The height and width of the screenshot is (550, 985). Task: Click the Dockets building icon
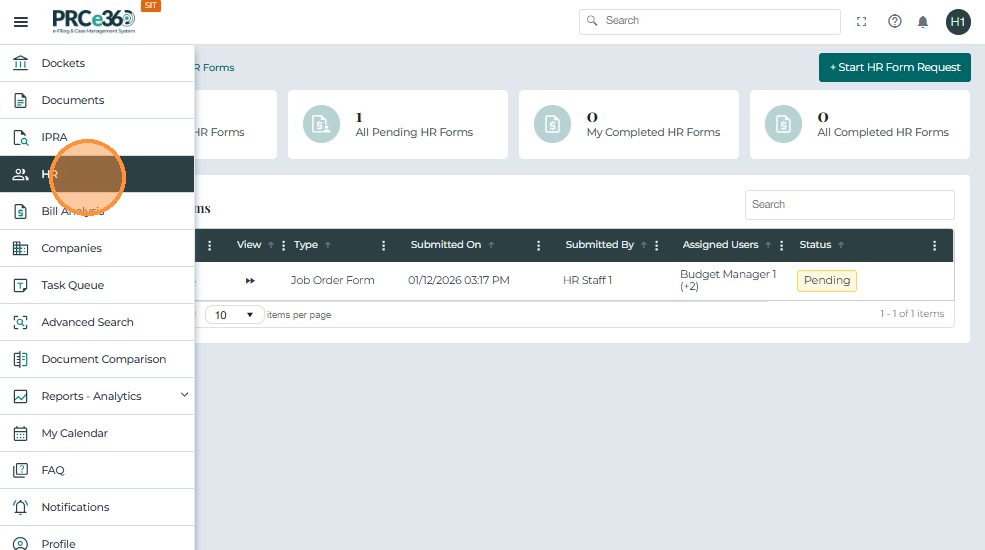coord(21,63)
